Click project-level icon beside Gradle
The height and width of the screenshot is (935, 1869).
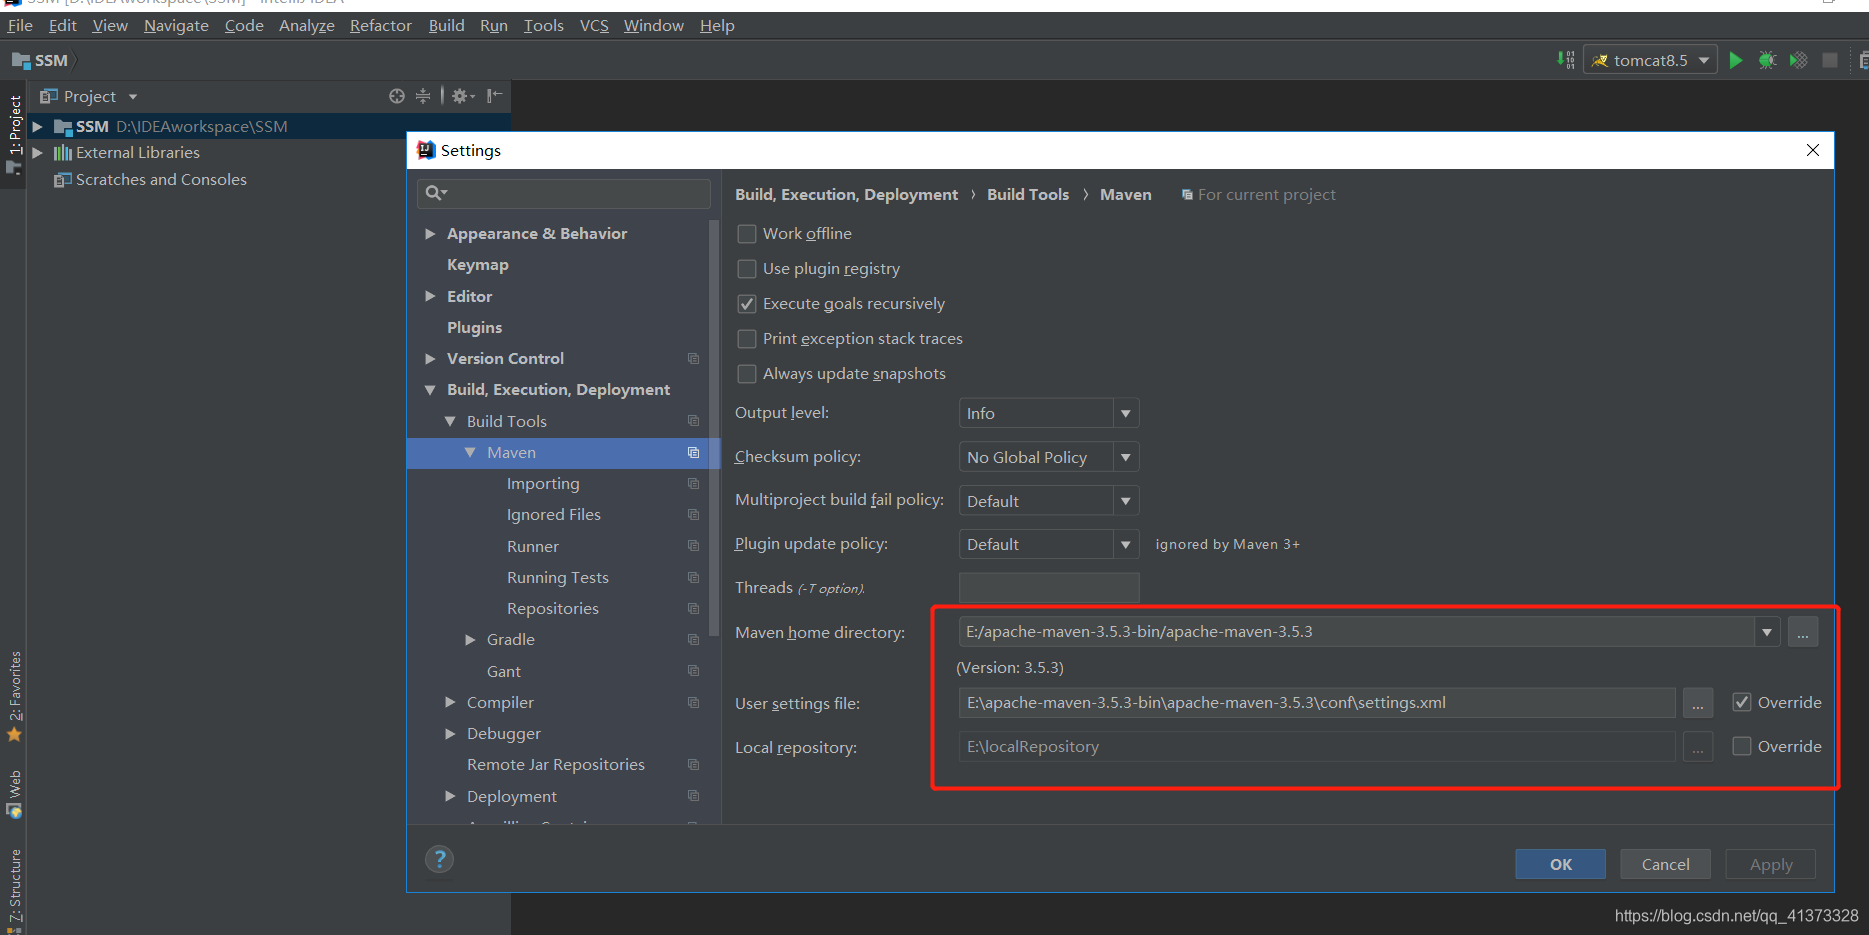pyautogui.click(x=693, y=640)
